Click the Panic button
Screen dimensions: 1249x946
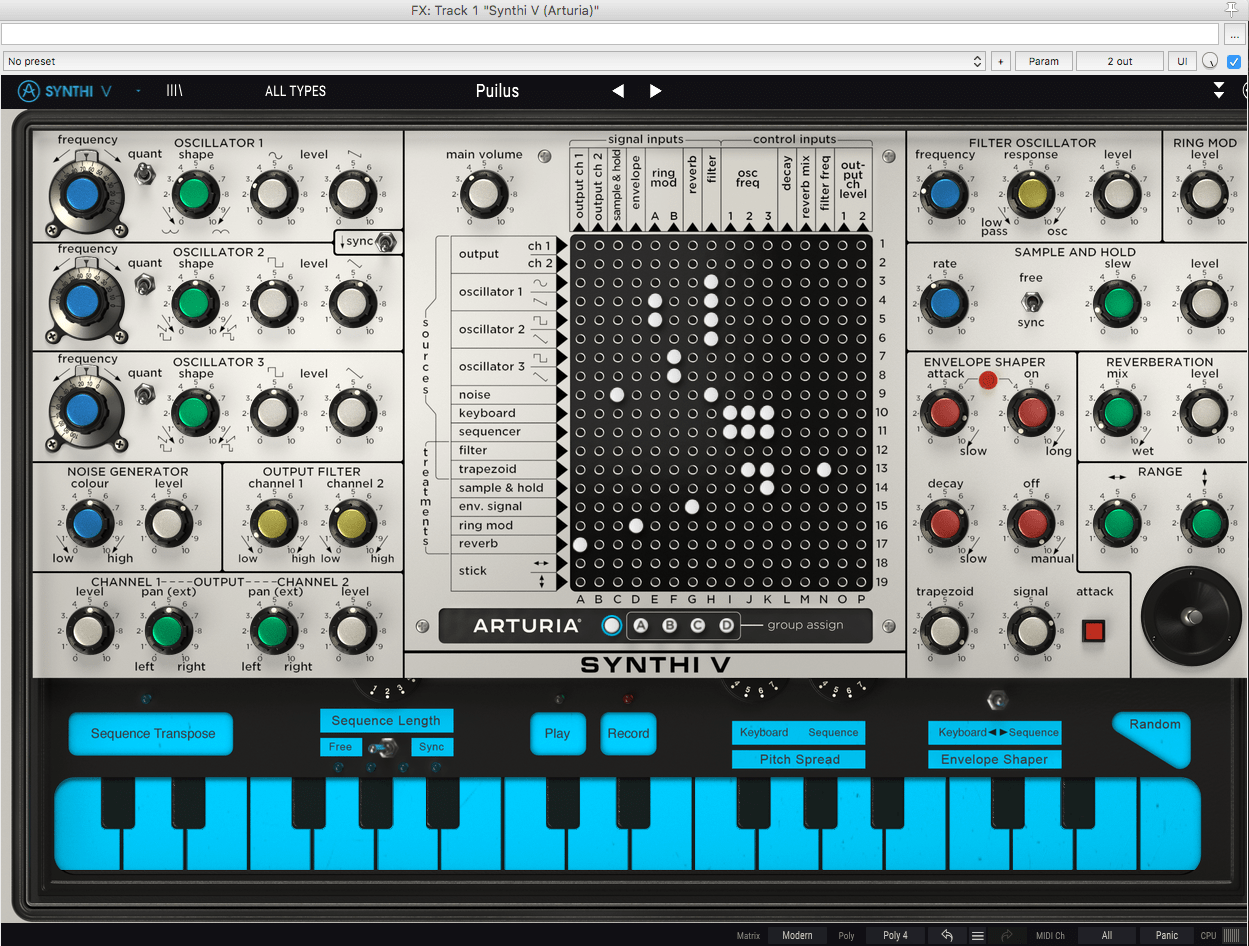pos(1167,935)
